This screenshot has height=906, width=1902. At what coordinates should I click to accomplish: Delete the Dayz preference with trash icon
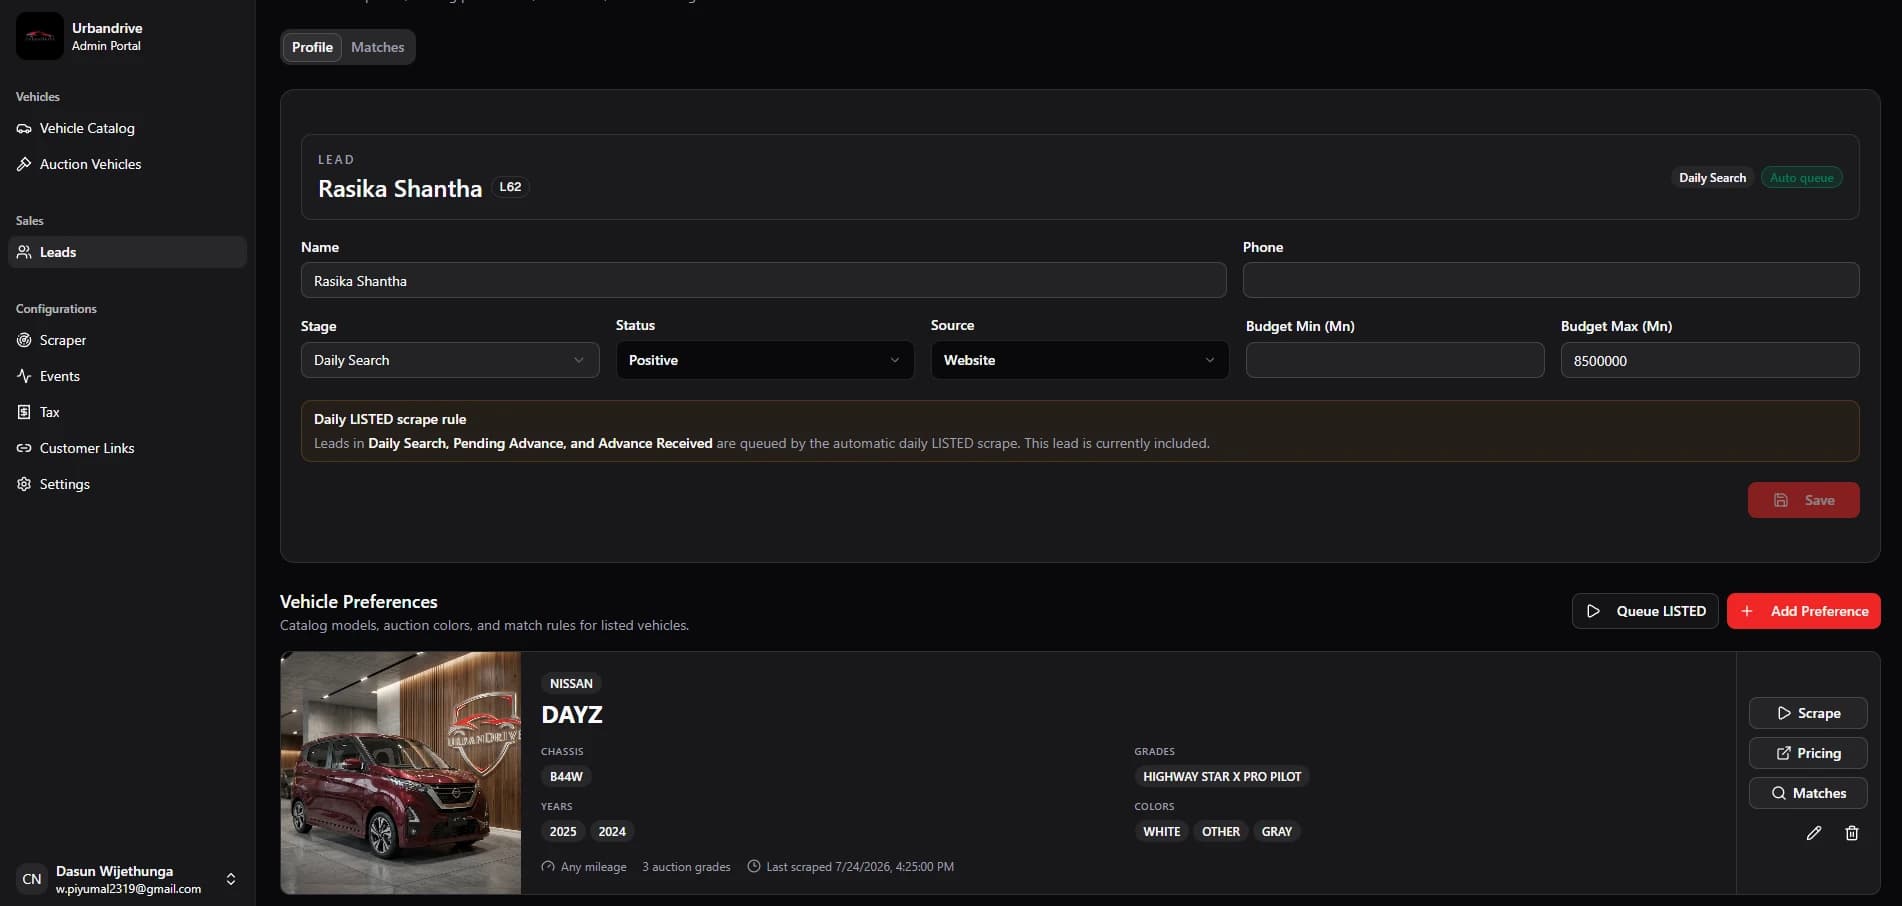tap(1852, 833)
